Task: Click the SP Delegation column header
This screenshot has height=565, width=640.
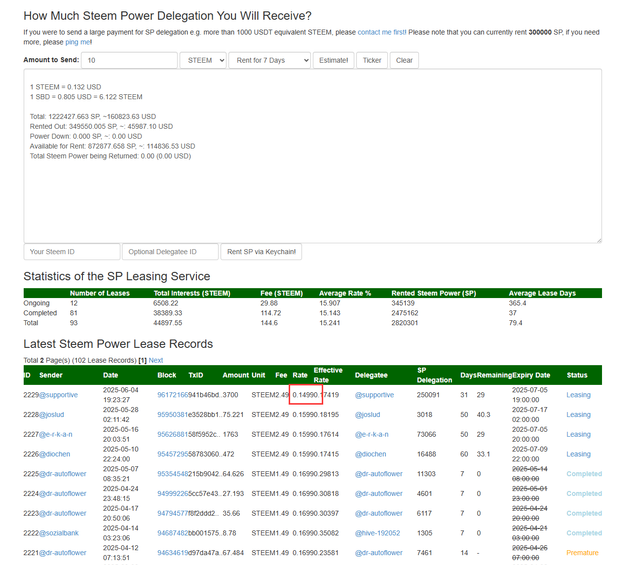Action: click(x=434, y=375)
